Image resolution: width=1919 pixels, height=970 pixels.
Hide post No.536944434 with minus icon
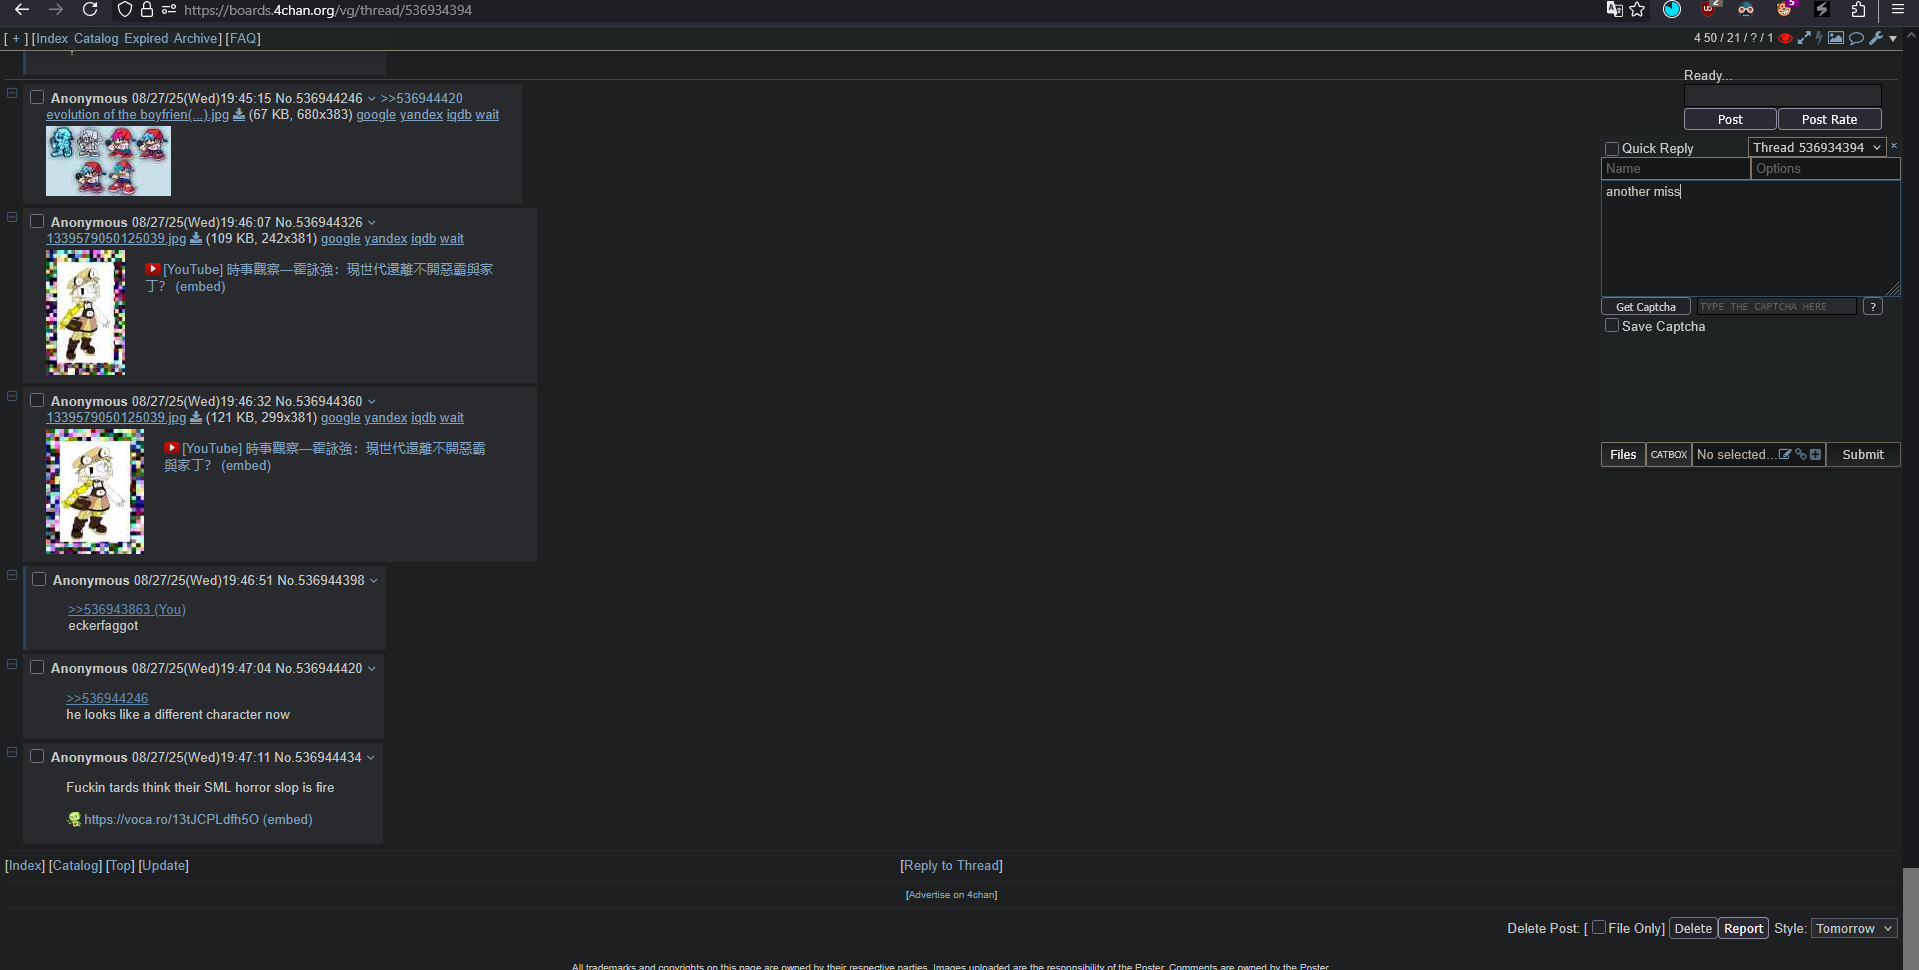point(12,752)
